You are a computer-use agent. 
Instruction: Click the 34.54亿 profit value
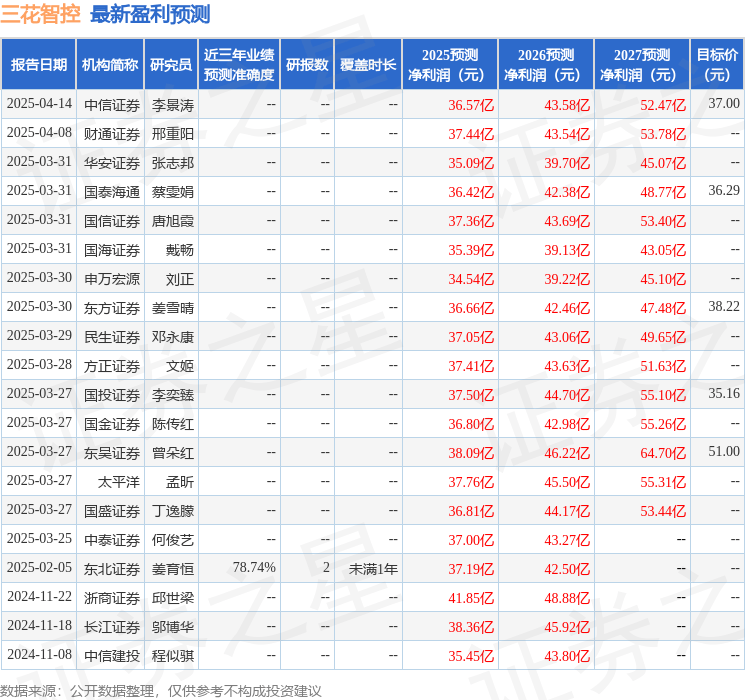pyautogui.click(x=471, y=279)
